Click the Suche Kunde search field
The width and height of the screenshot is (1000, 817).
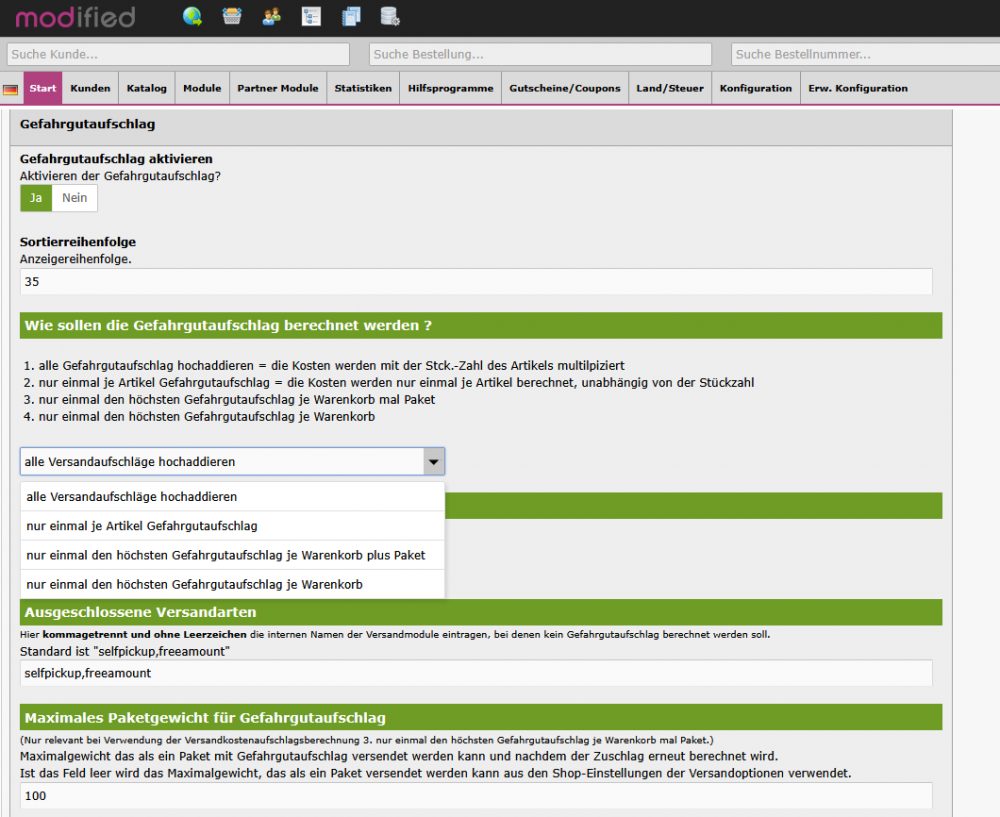[x=178, y=54]
